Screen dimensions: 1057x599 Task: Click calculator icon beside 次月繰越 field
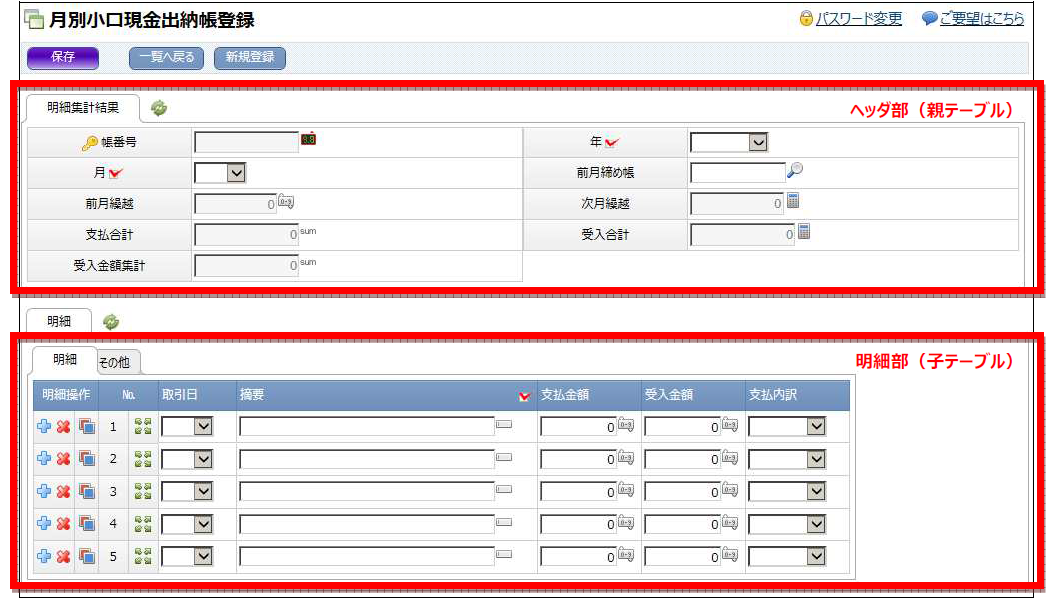[x=793, y=202]
